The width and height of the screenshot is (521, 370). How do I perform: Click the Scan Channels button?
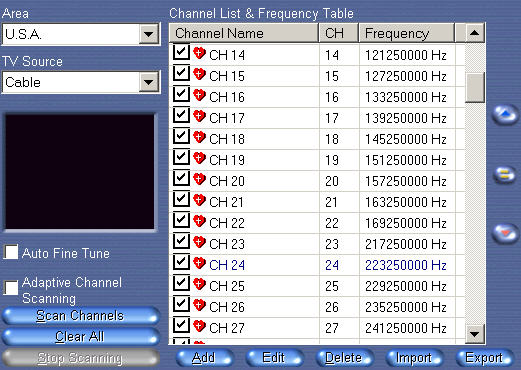pos(80,315)
